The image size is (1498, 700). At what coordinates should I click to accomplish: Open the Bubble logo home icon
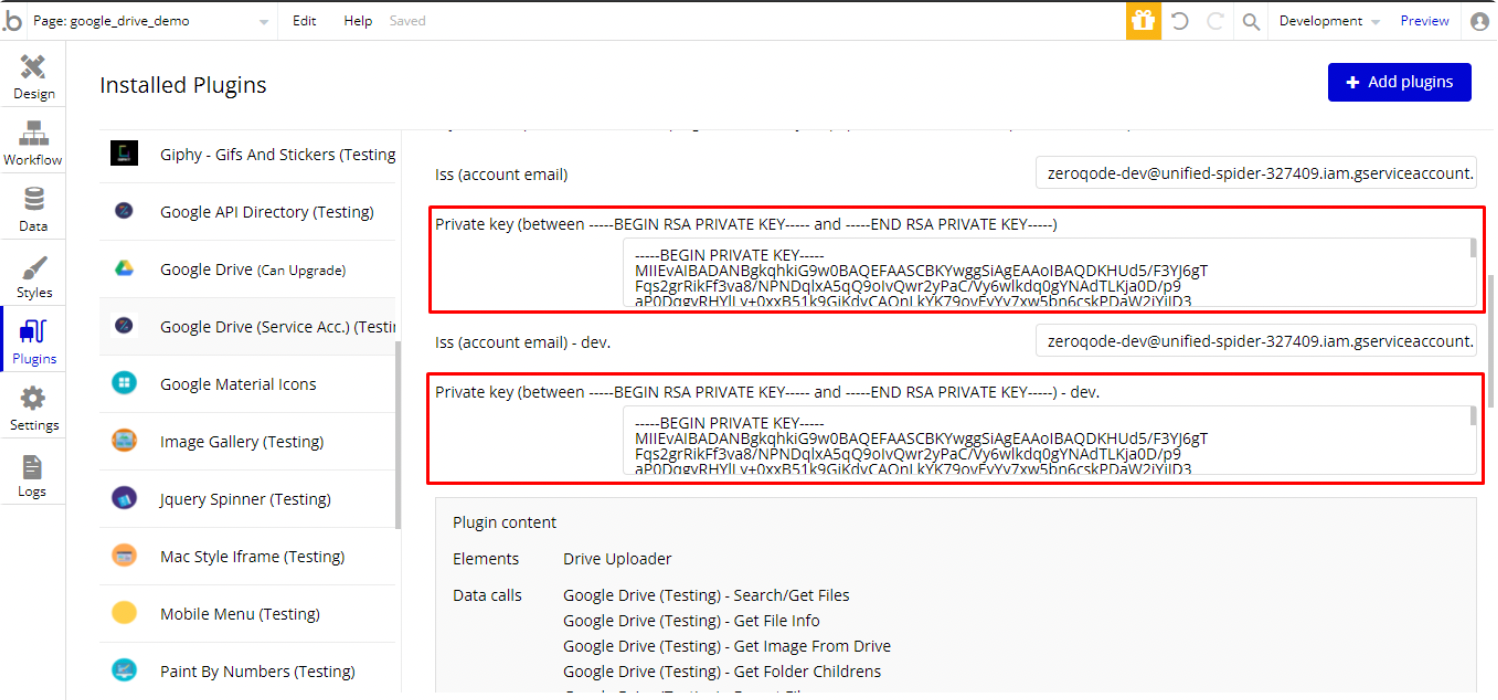tap(12, 20)
